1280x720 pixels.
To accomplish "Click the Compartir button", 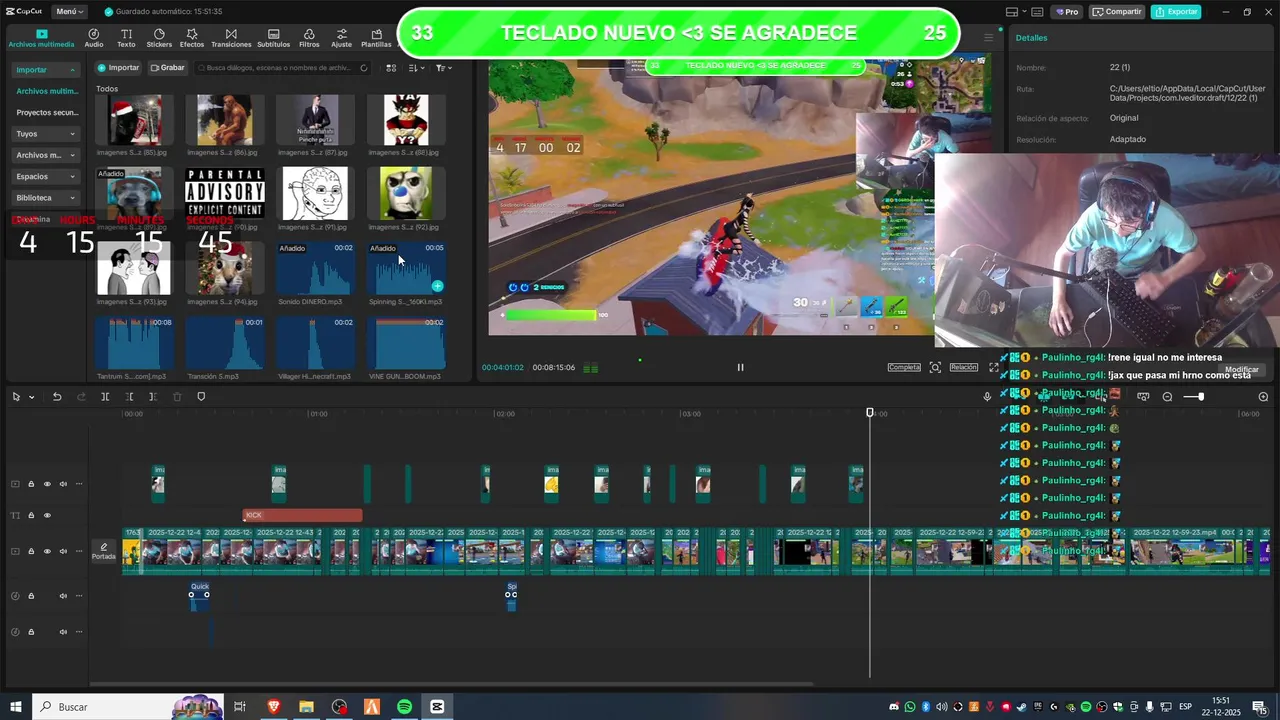I will pyautogui.click(x=1118, y=12).
